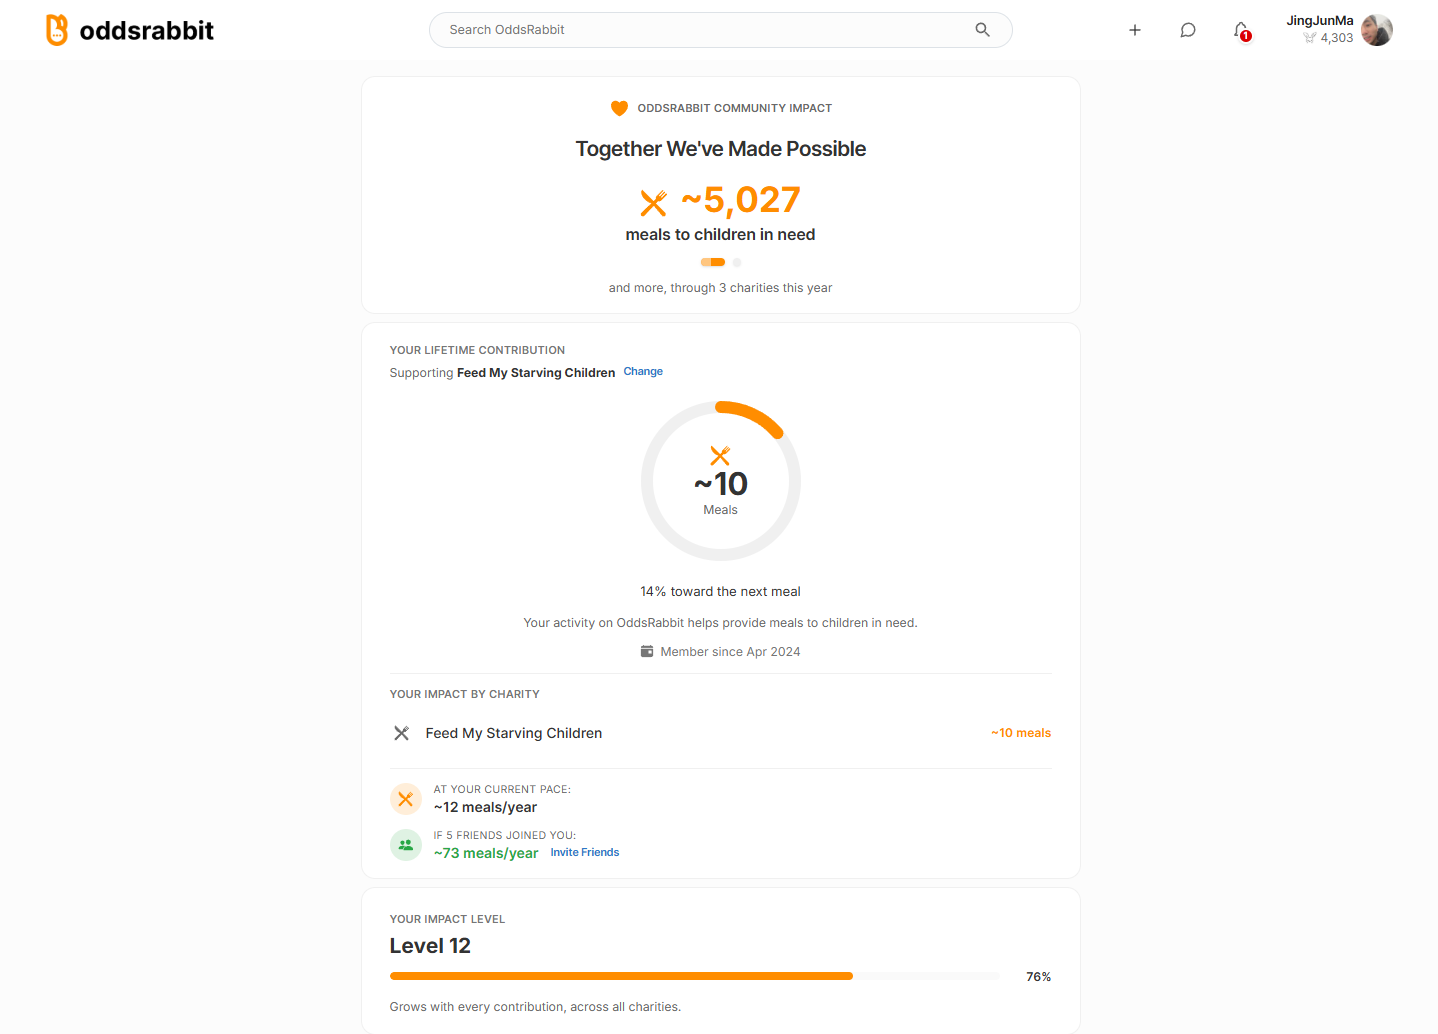Switch to the second carousel dot
The height and width of the screenshot is (1034, 1438).
tap(737, 262)
